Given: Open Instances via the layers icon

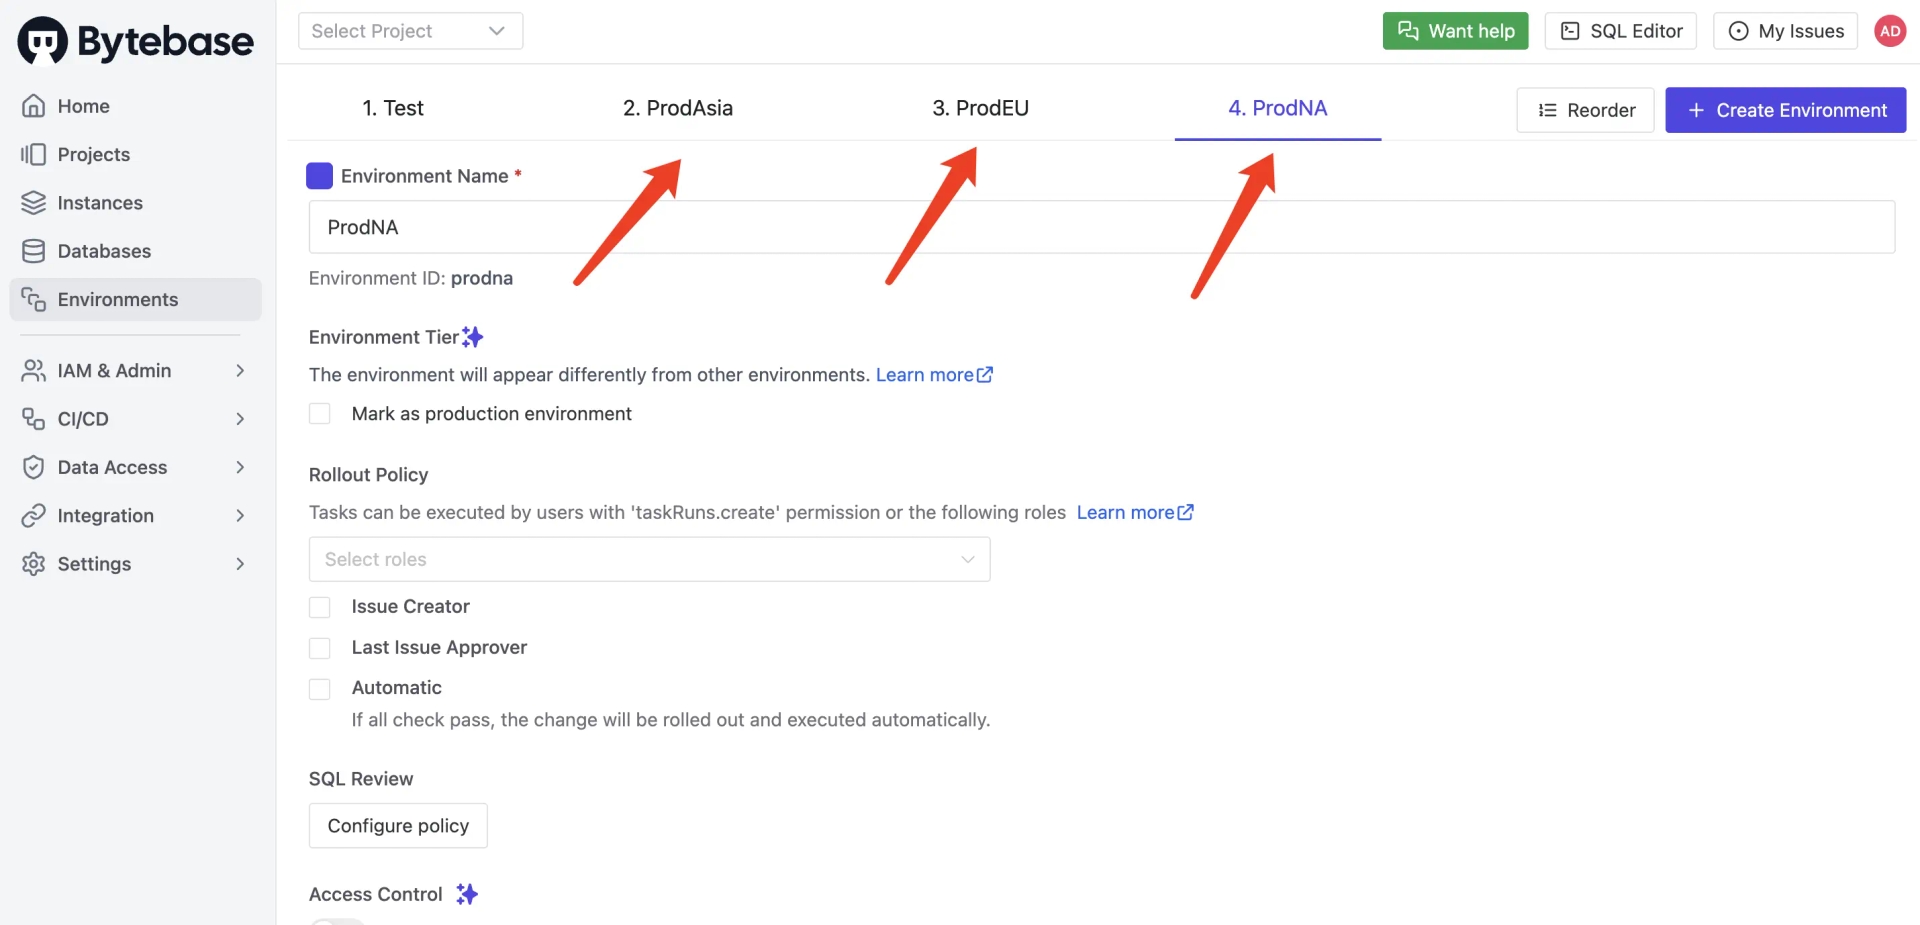Looking at the screenshot, I should [34, 203].
